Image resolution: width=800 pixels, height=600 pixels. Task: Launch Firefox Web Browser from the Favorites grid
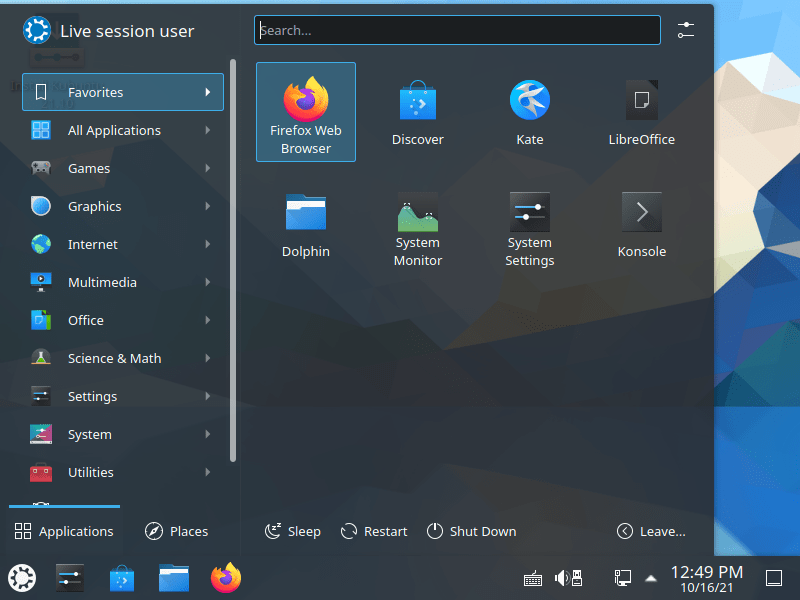(x=306, y=112)
